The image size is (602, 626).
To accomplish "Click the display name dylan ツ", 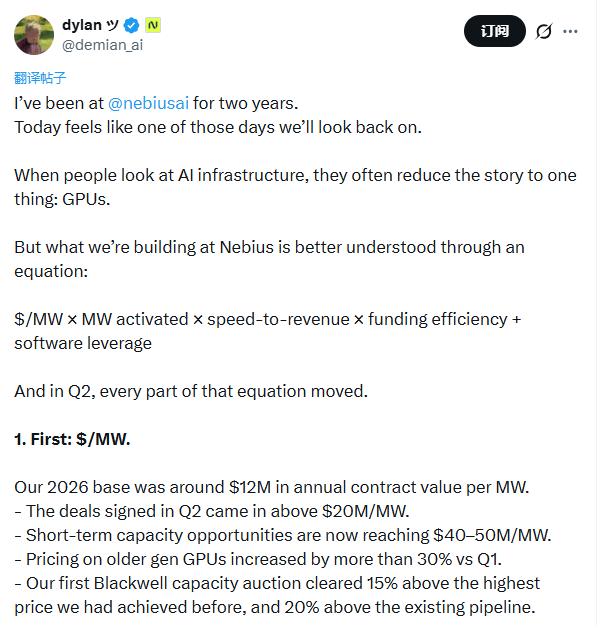I will 91,25.
